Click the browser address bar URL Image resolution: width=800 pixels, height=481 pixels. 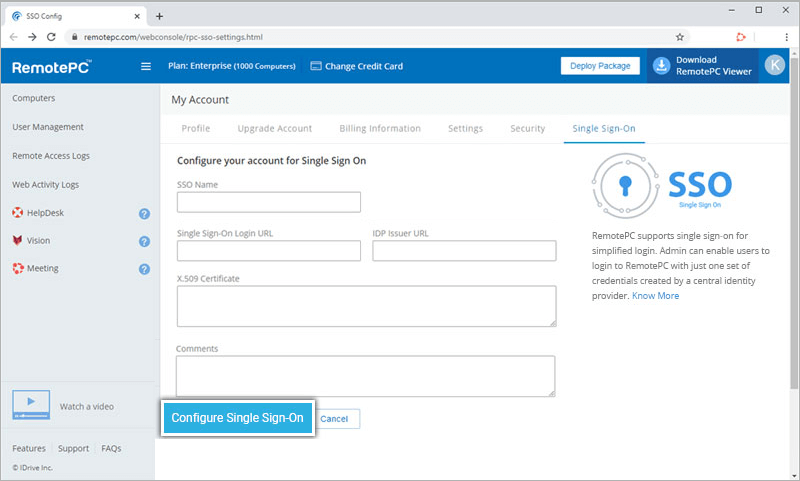pos(173,37)
